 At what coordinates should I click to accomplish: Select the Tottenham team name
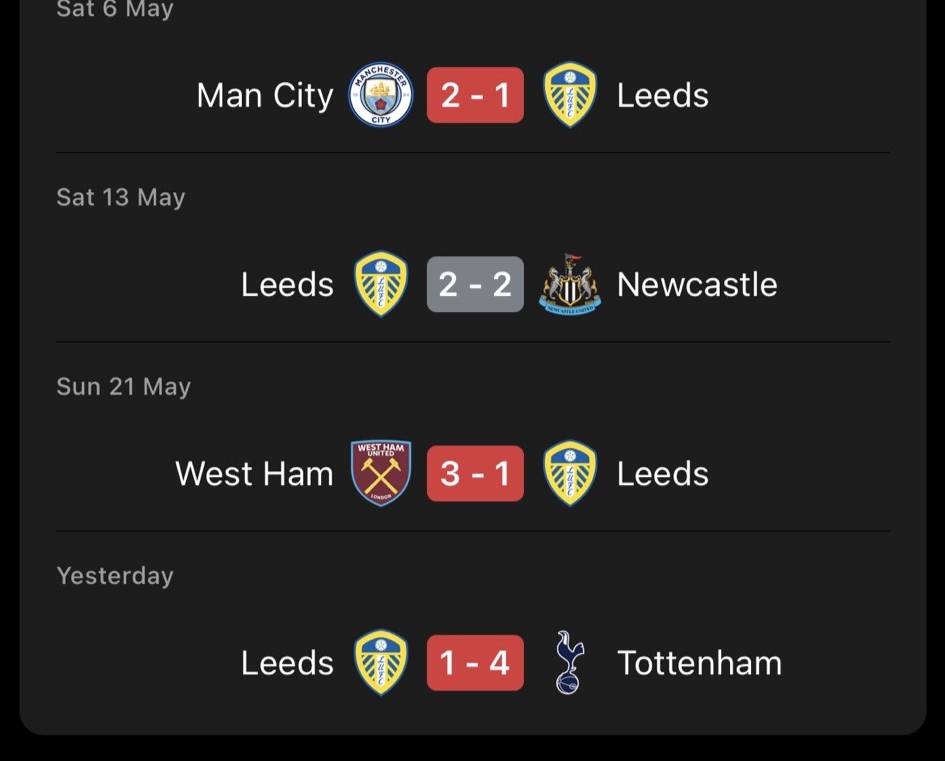point(699,663)
